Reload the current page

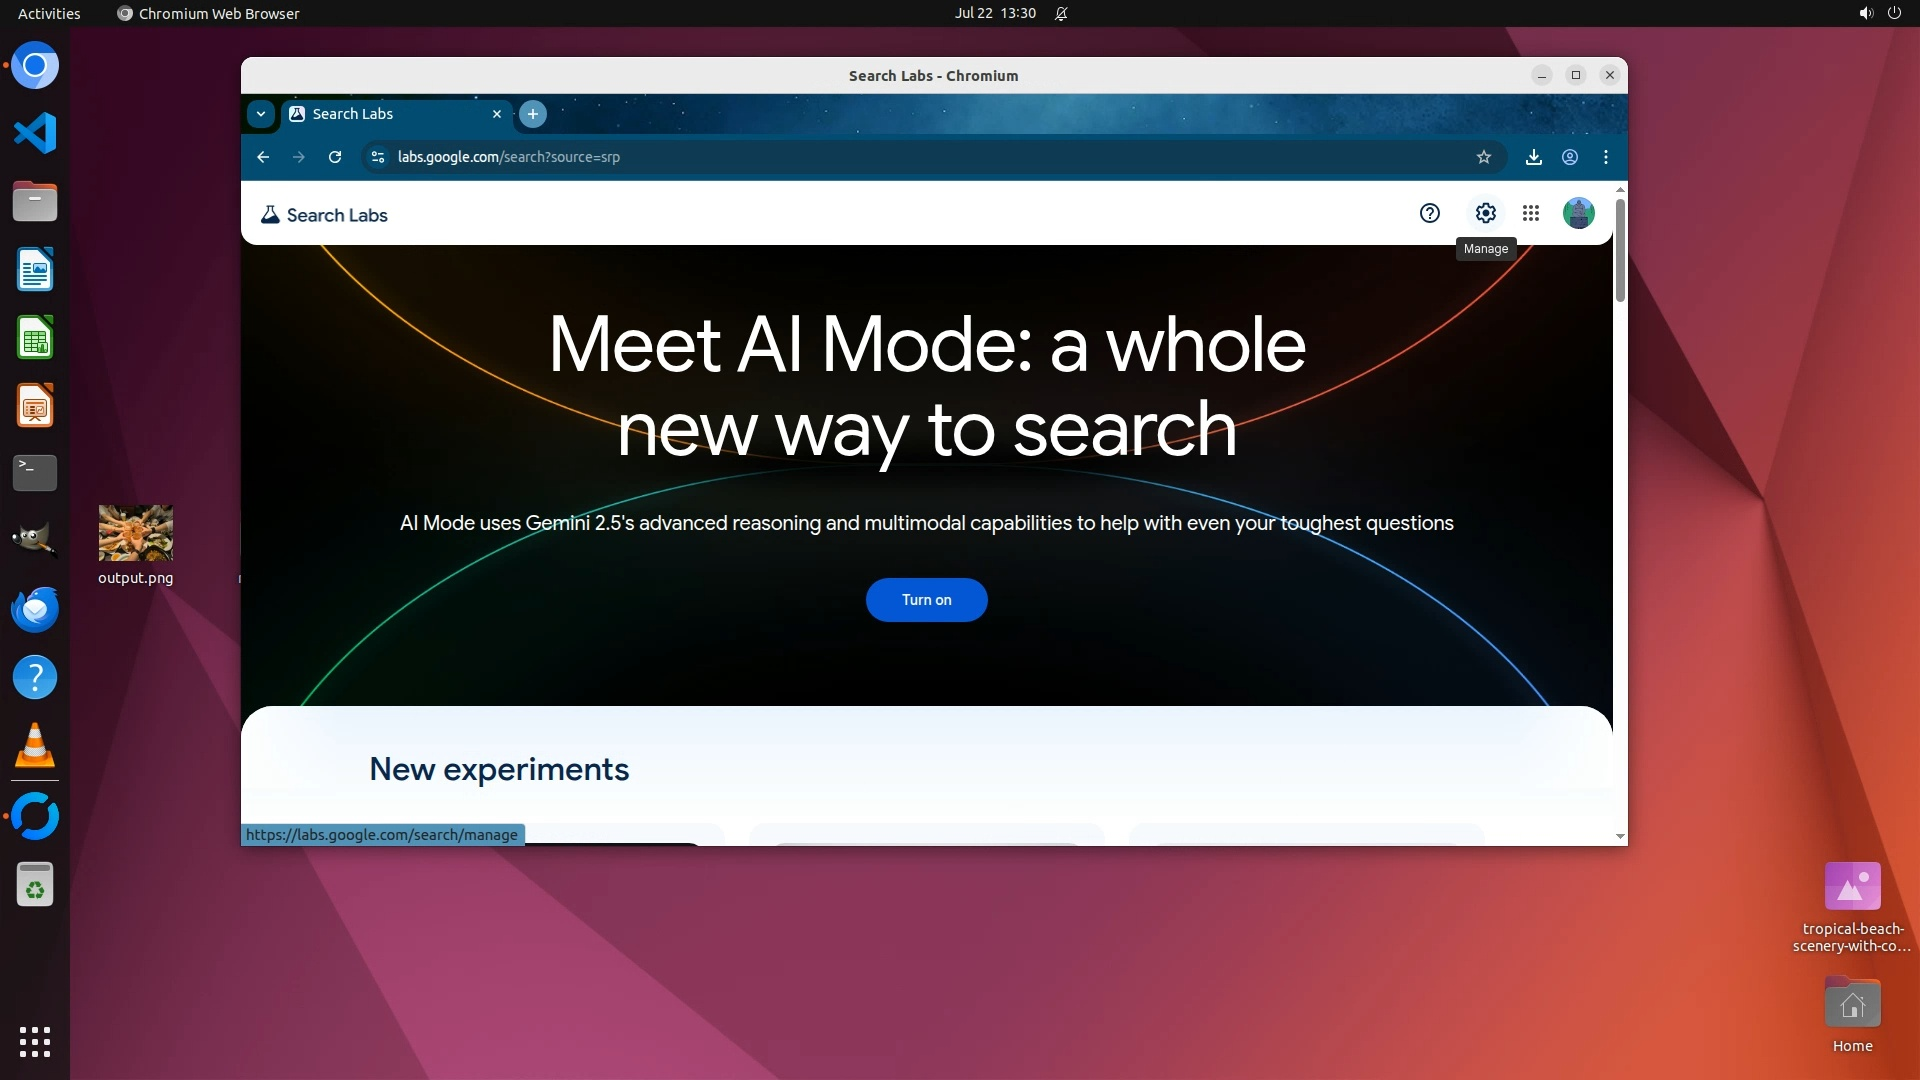(335, 157)
